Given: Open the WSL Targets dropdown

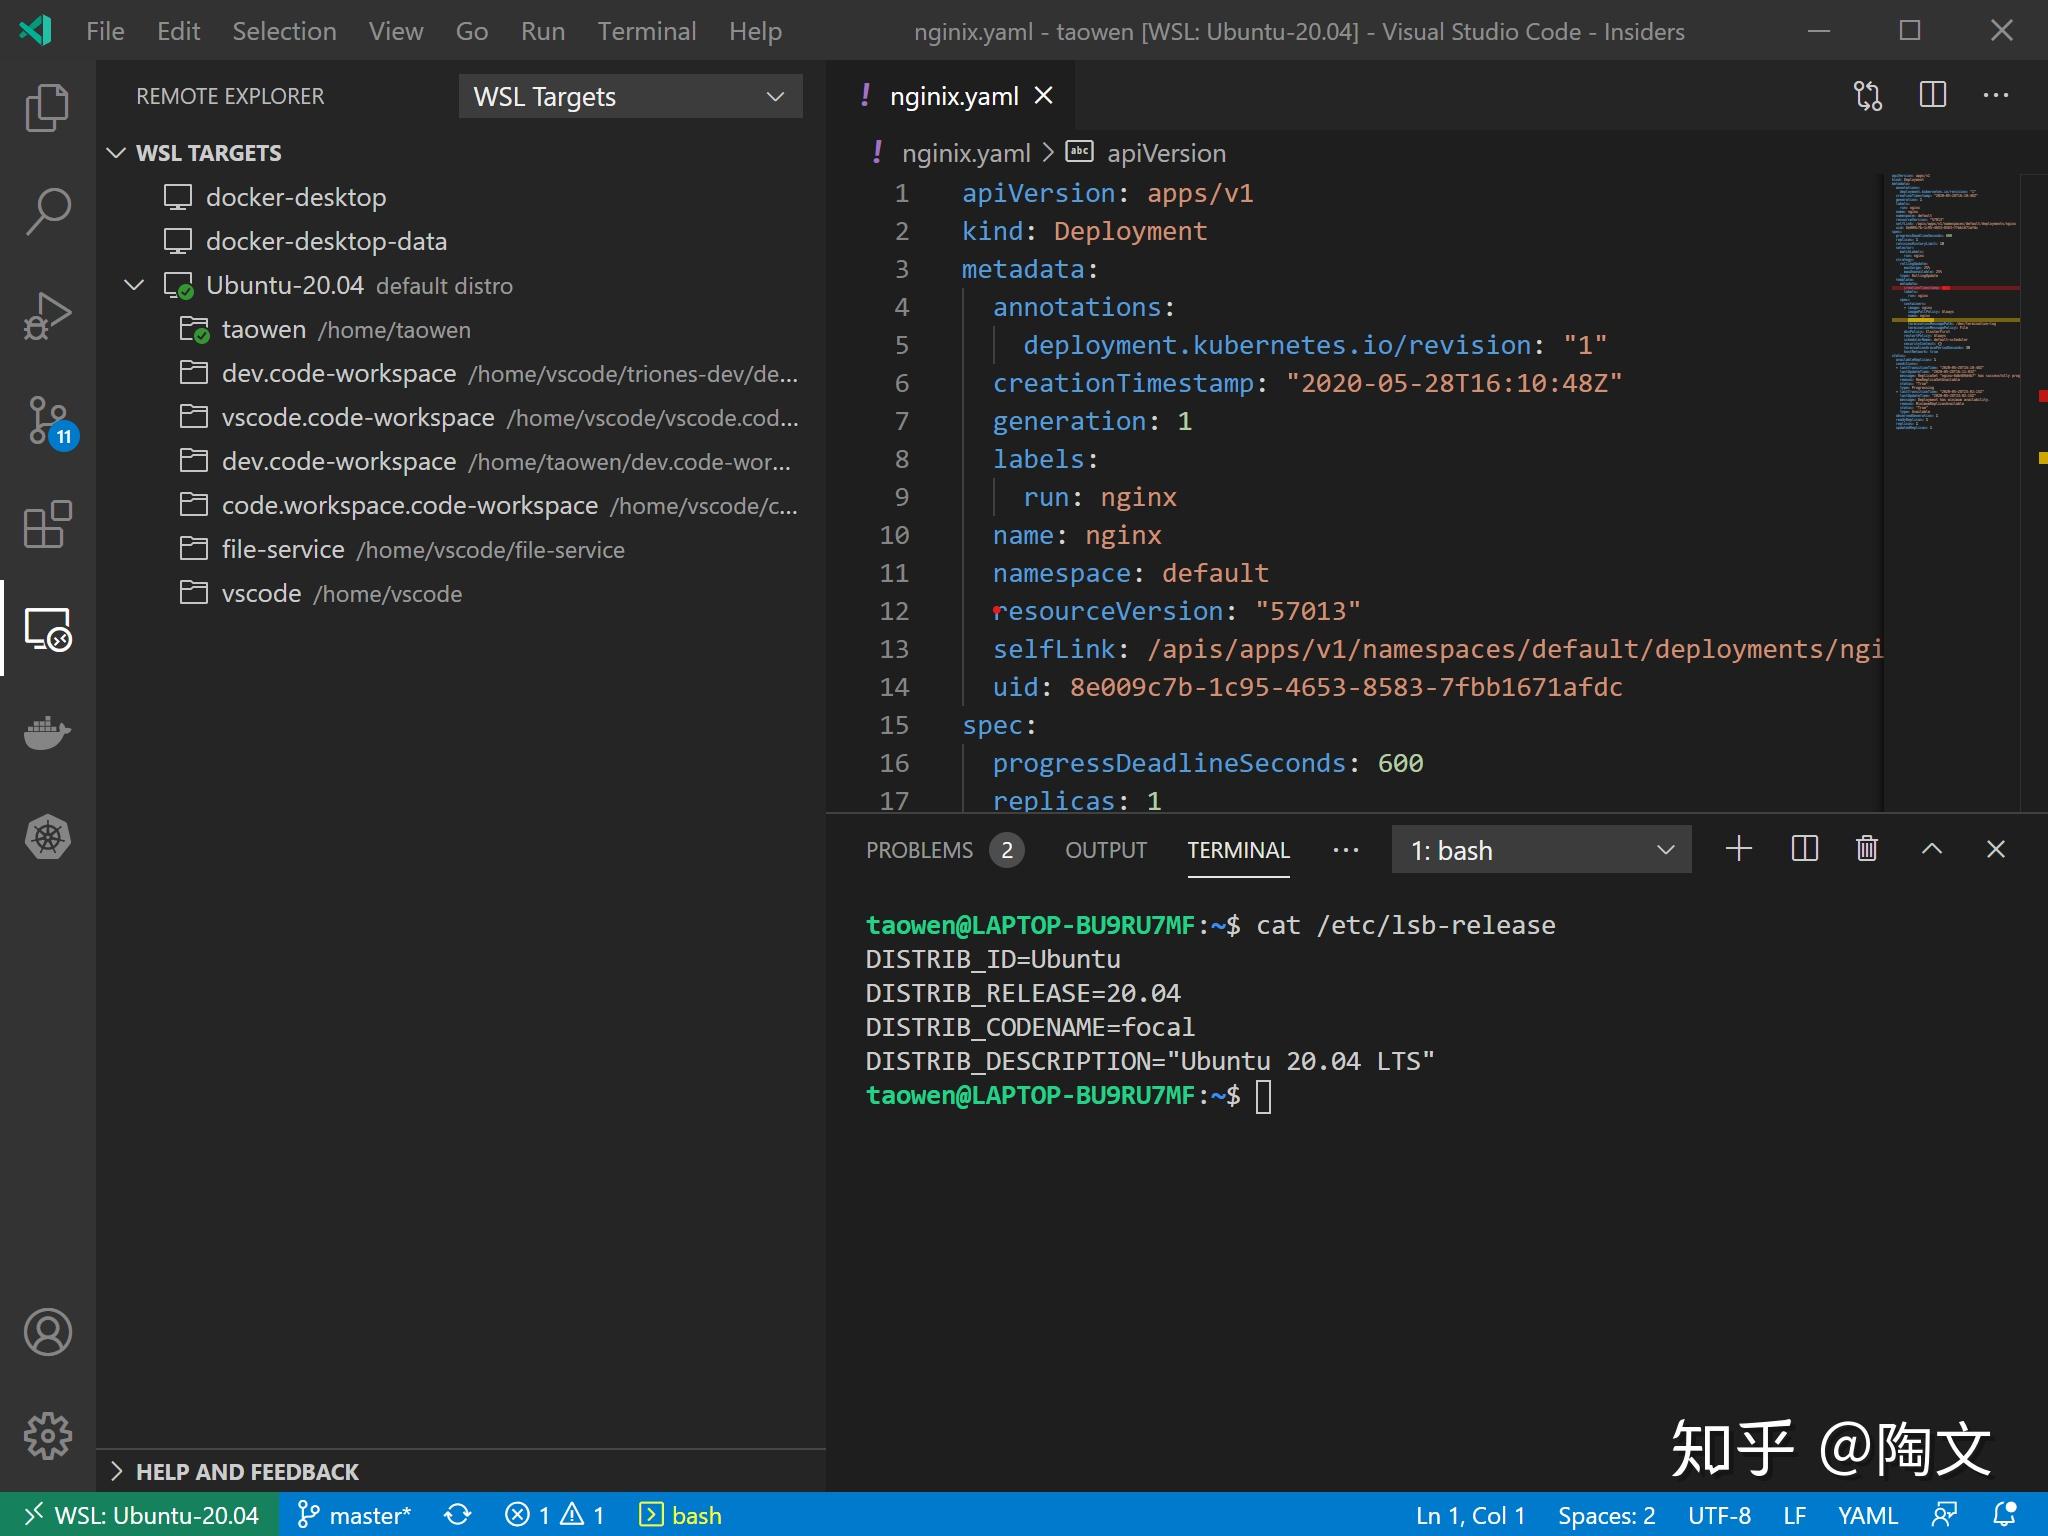Looking at the screenshot, I should point(630,96).
